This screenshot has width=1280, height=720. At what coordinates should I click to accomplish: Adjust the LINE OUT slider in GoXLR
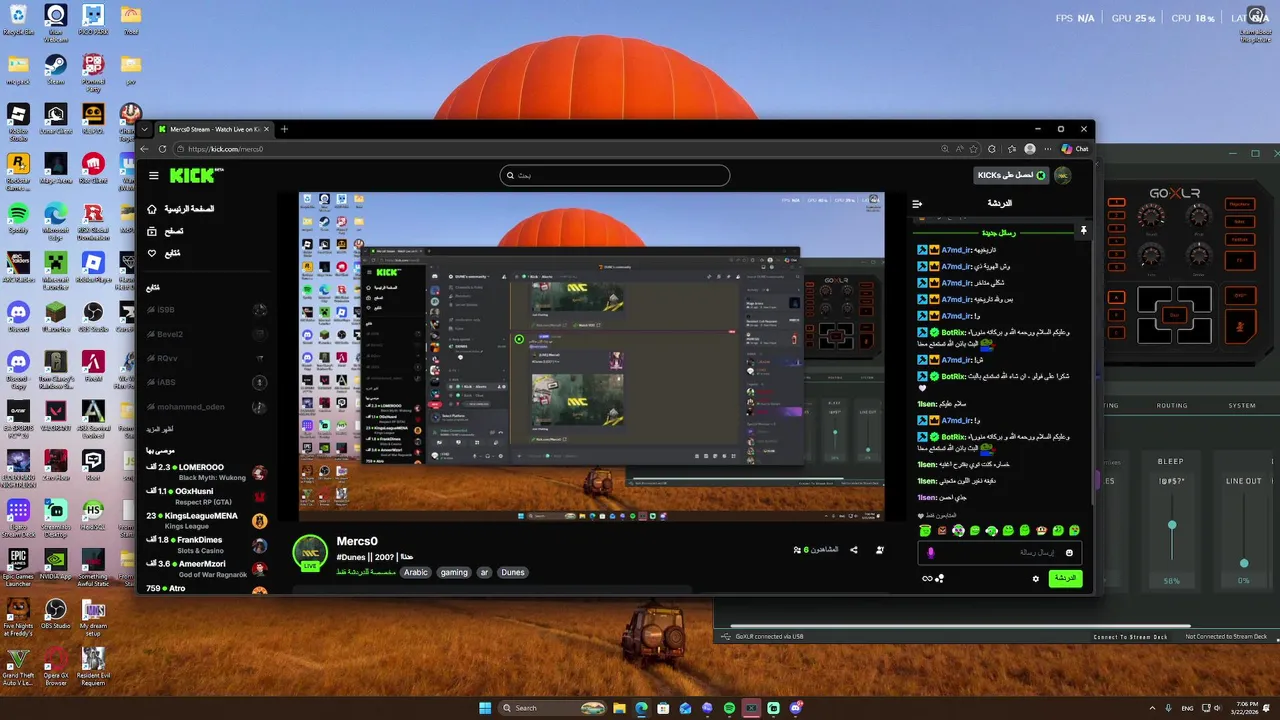pos(1244,563)
